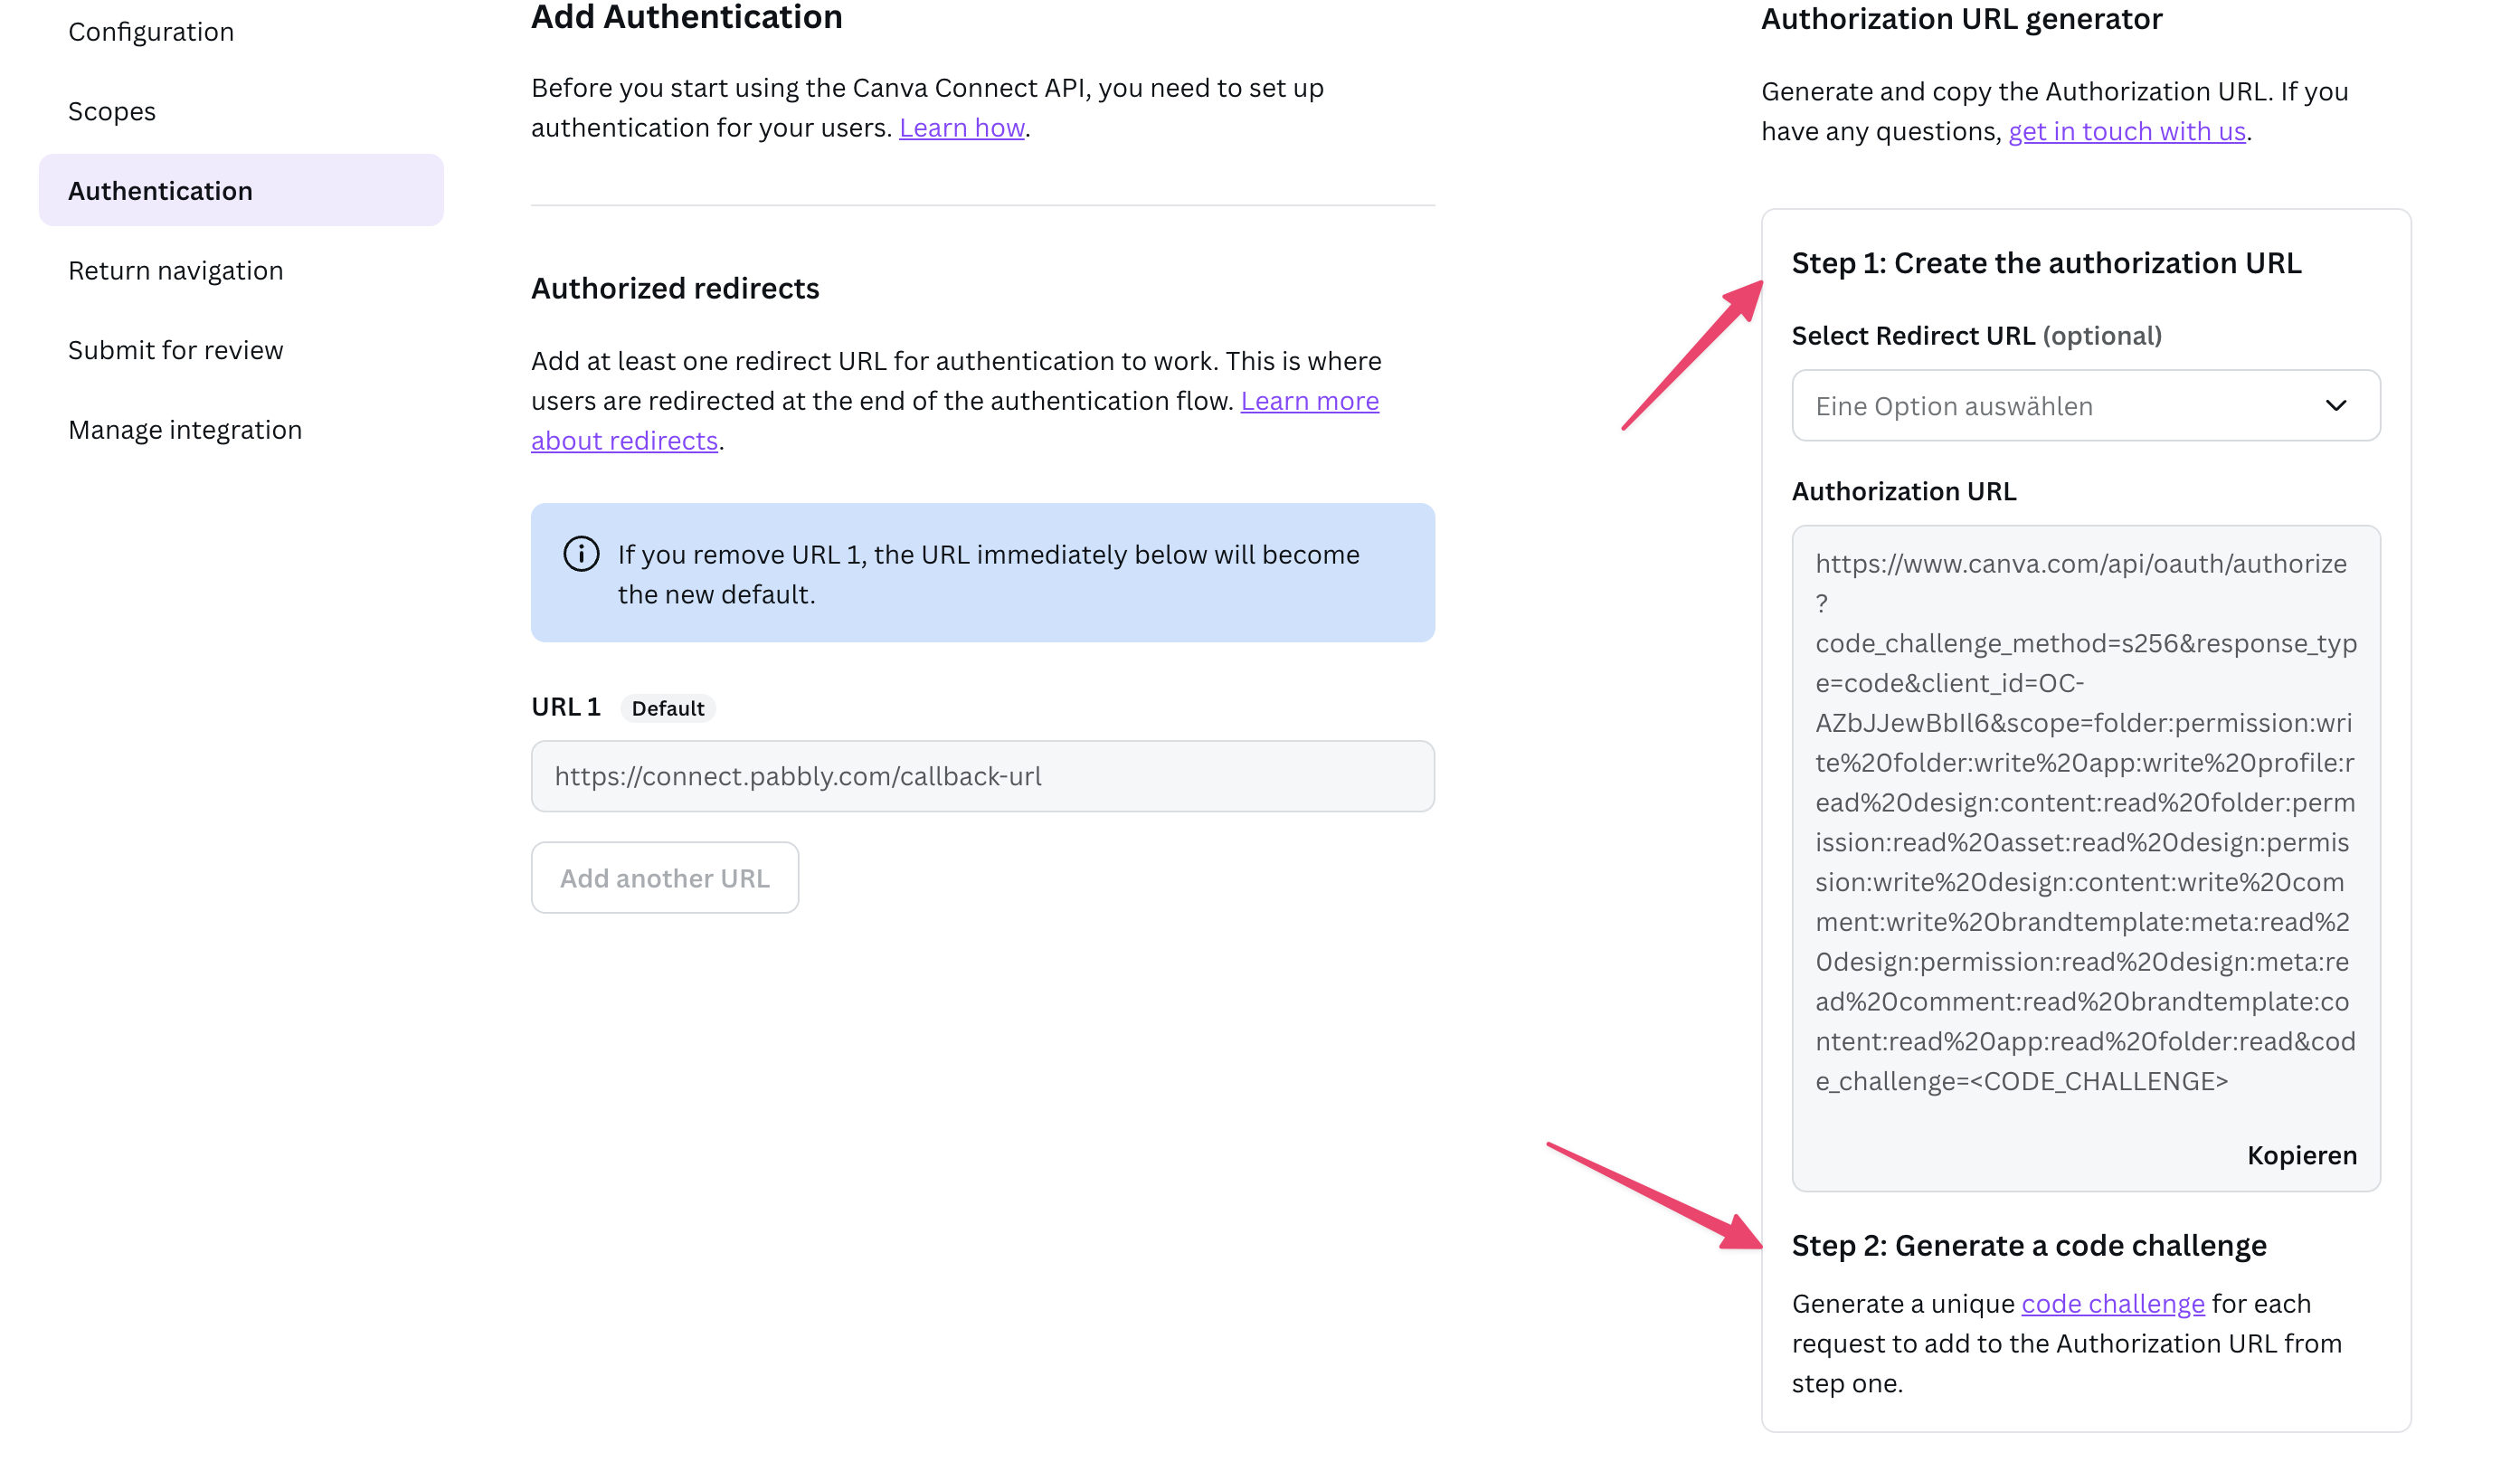Open the Configuration sidebar item
Viewport: 2520px width, 1462px height.
point(151,32)
